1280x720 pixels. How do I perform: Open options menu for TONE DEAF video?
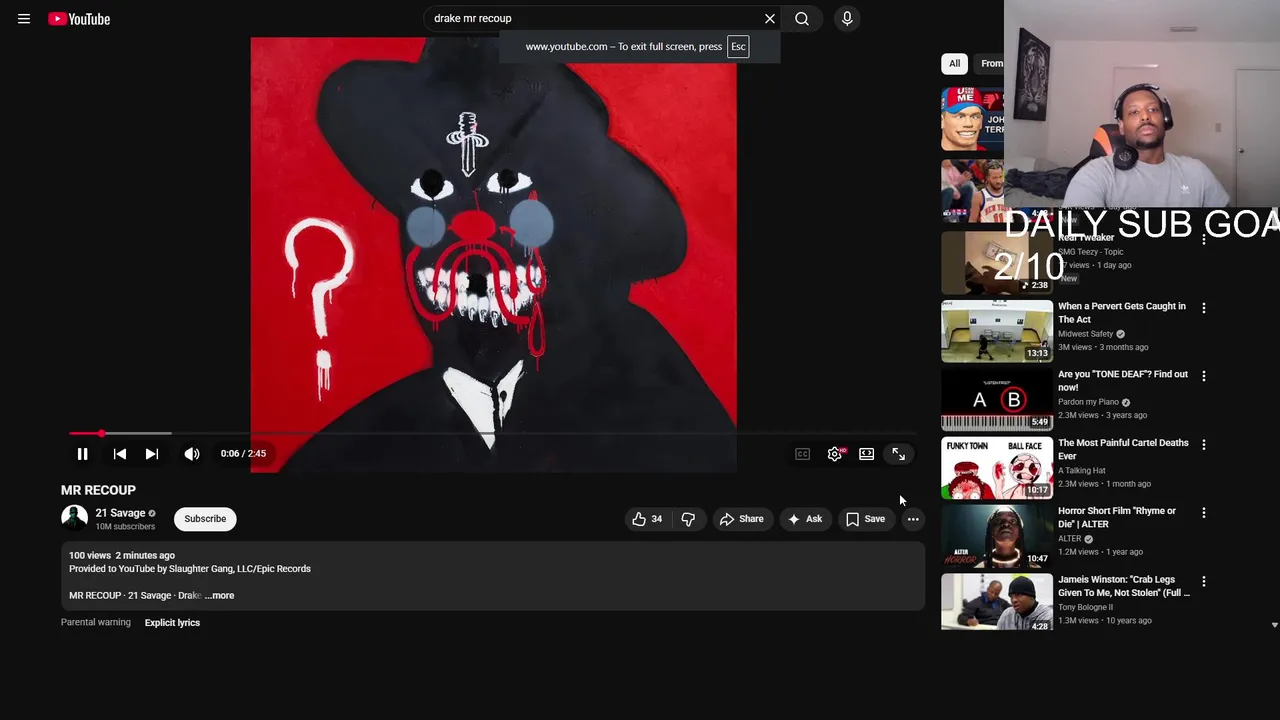click(1204, 376)
